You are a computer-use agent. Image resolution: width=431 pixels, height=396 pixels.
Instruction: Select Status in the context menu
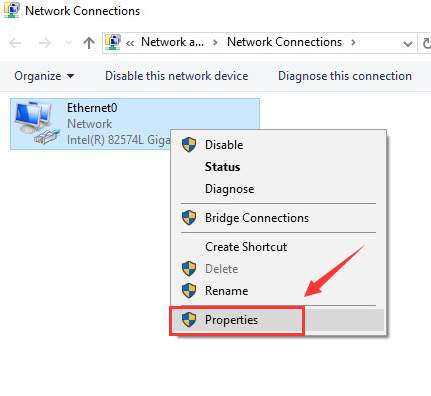click(x=222, y=167)
